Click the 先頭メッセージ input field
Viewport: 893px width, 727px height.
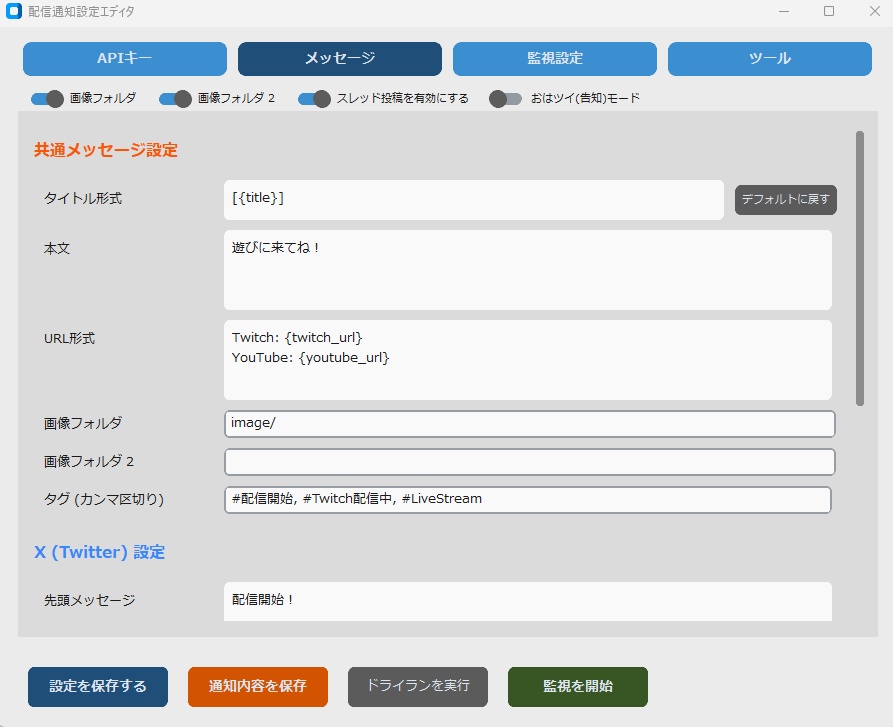point(527,601)
